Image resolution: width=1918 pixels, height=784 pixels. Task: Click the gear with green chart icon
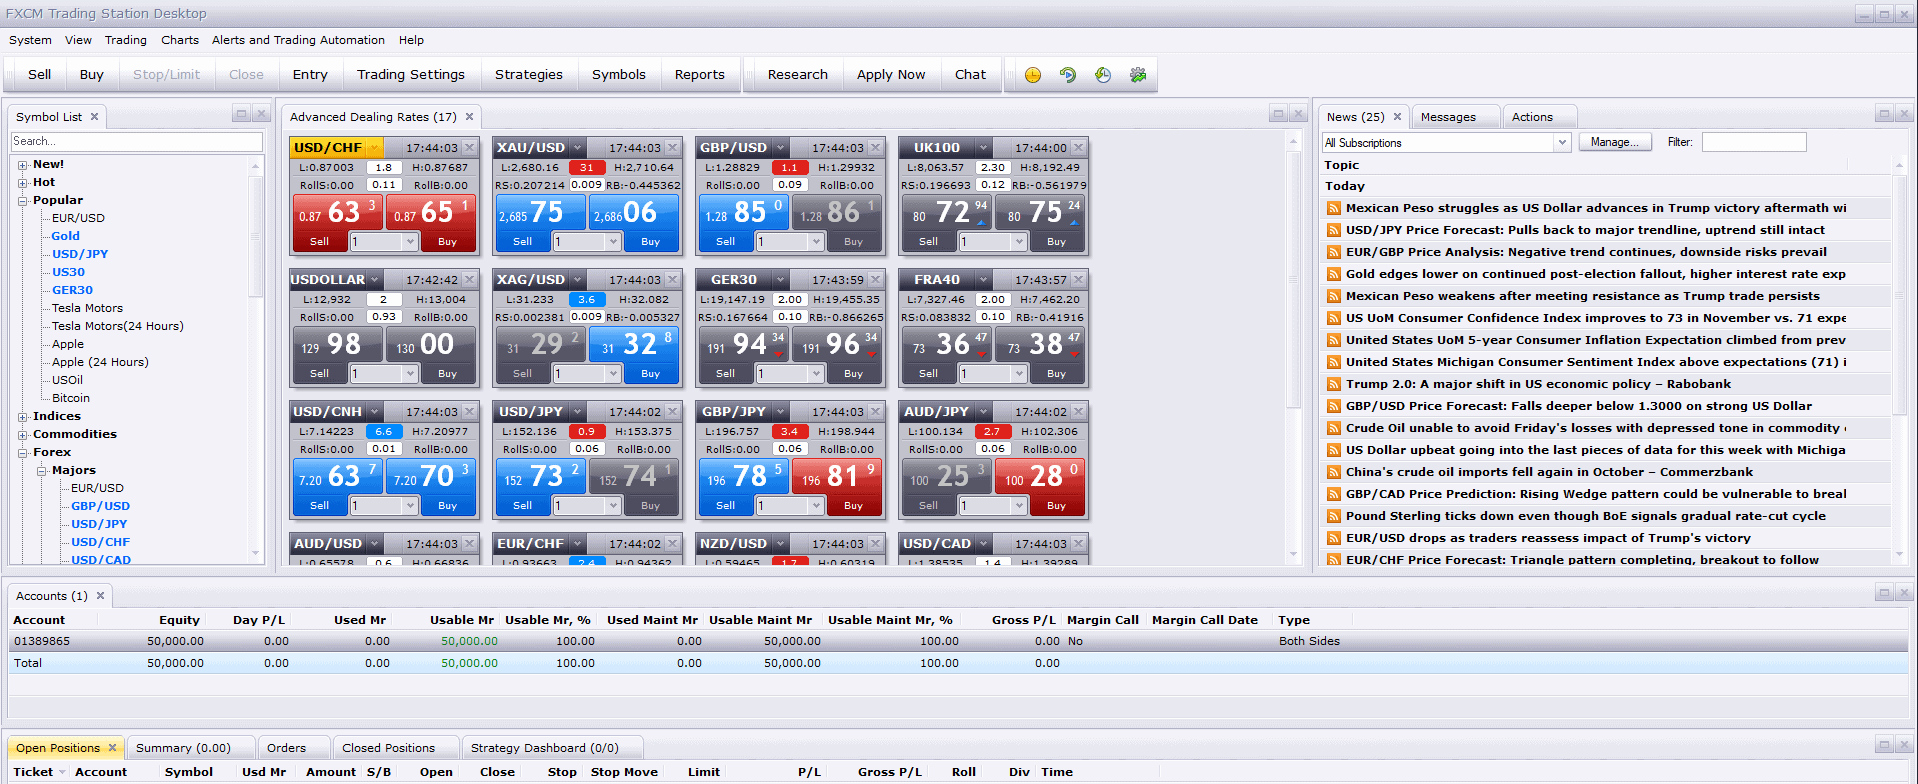1138,75
